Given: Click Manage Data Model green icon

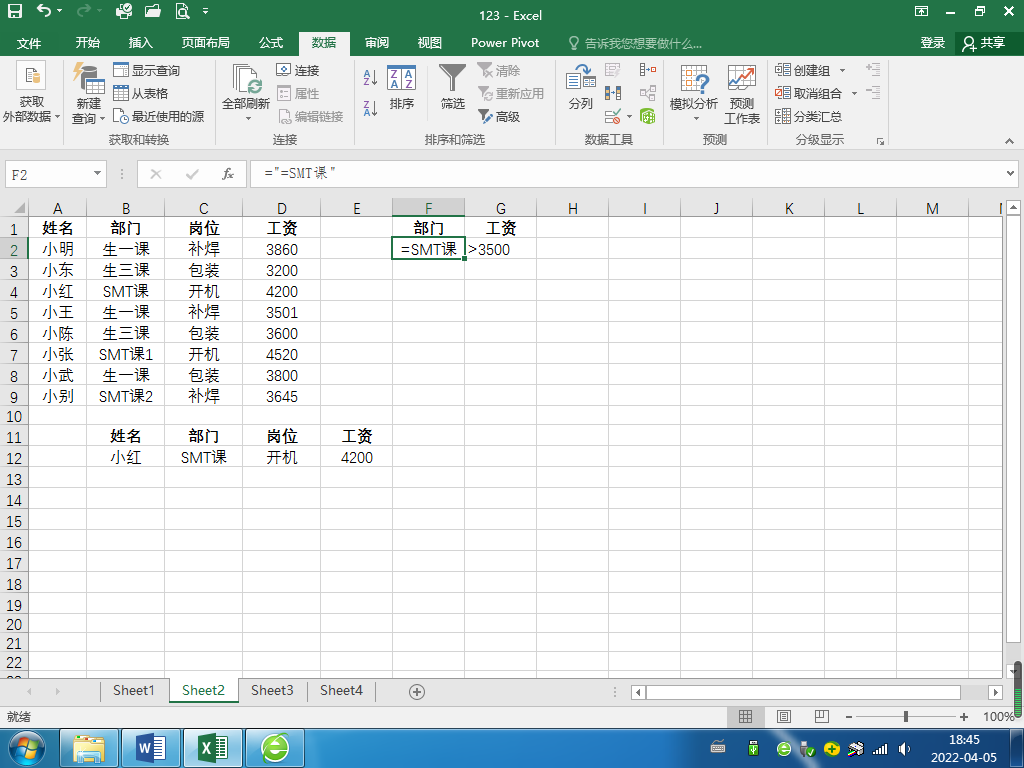Looking at the screenshot, I should click(x=647, y=116).
